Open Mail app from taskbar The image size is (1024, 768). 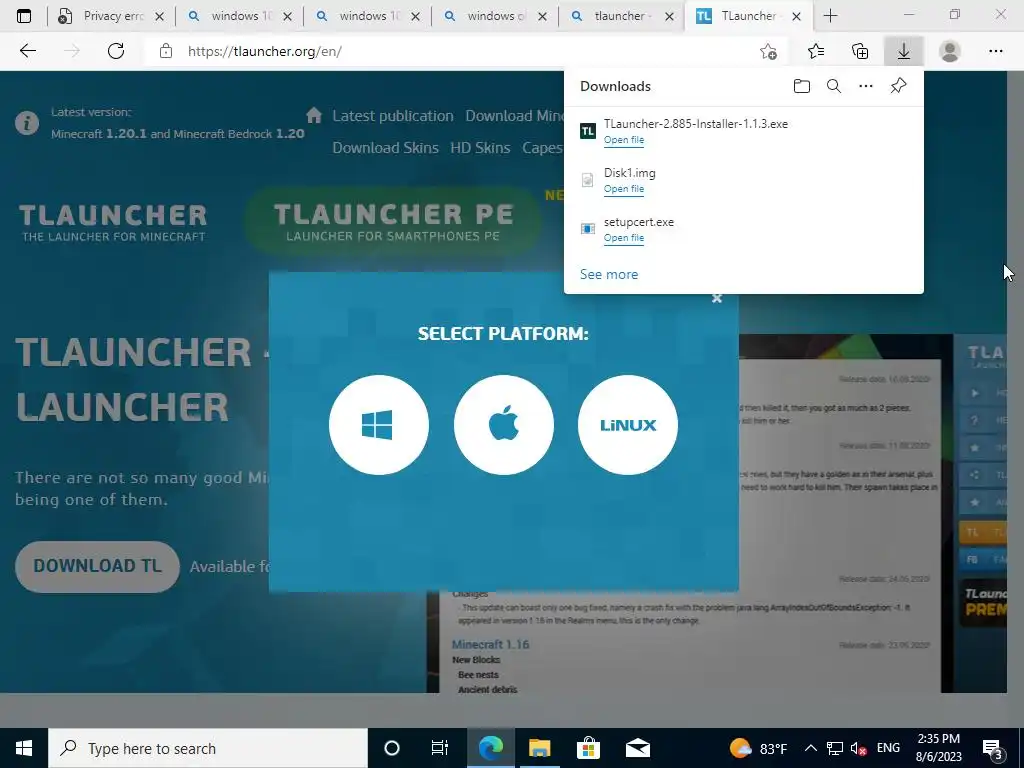(637, 748)
